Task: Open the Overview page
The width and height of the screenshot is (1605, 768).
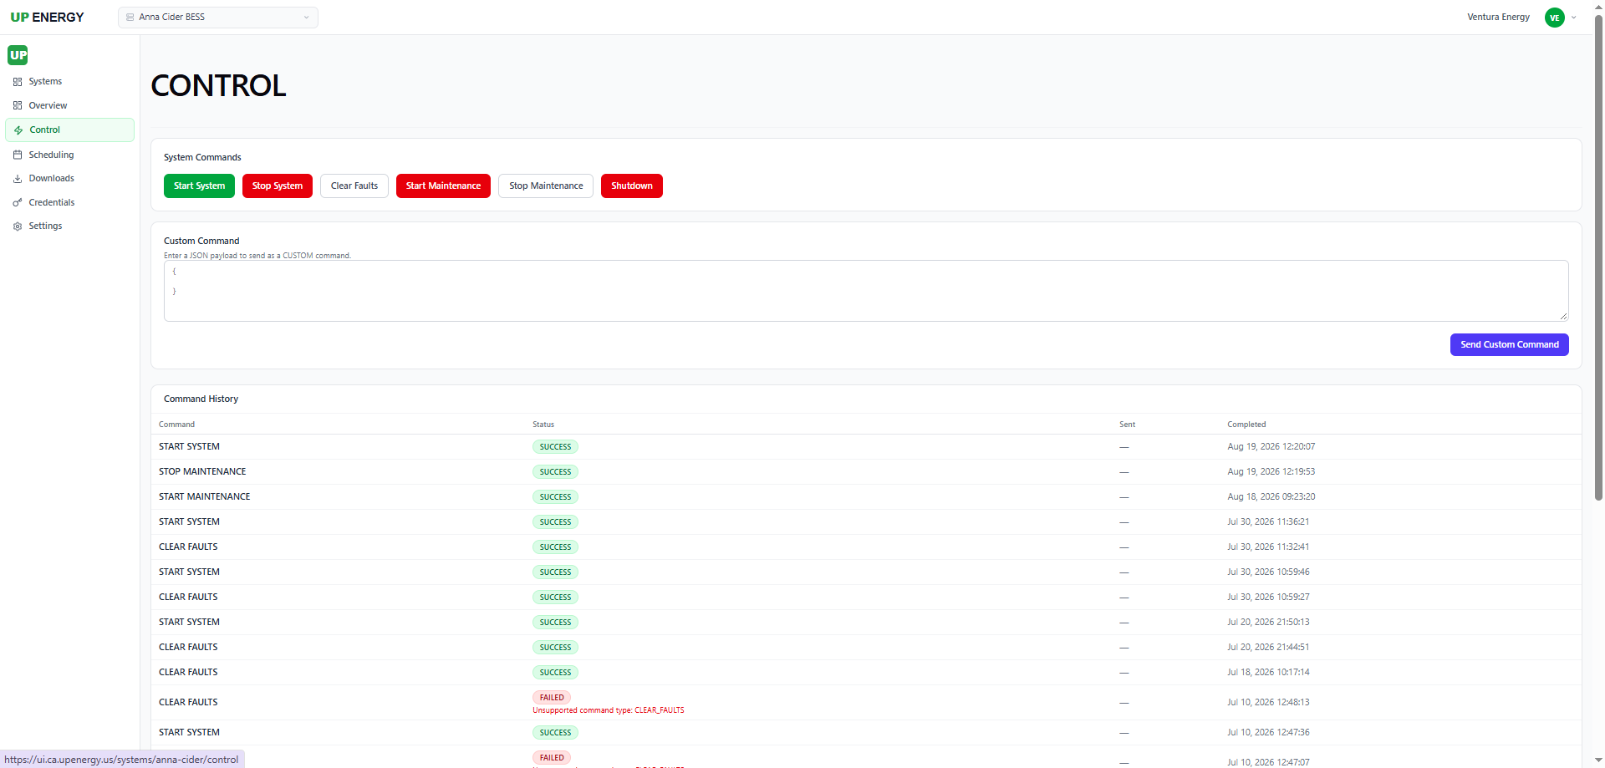Action: pyautogui.click(x=70, y=106)
